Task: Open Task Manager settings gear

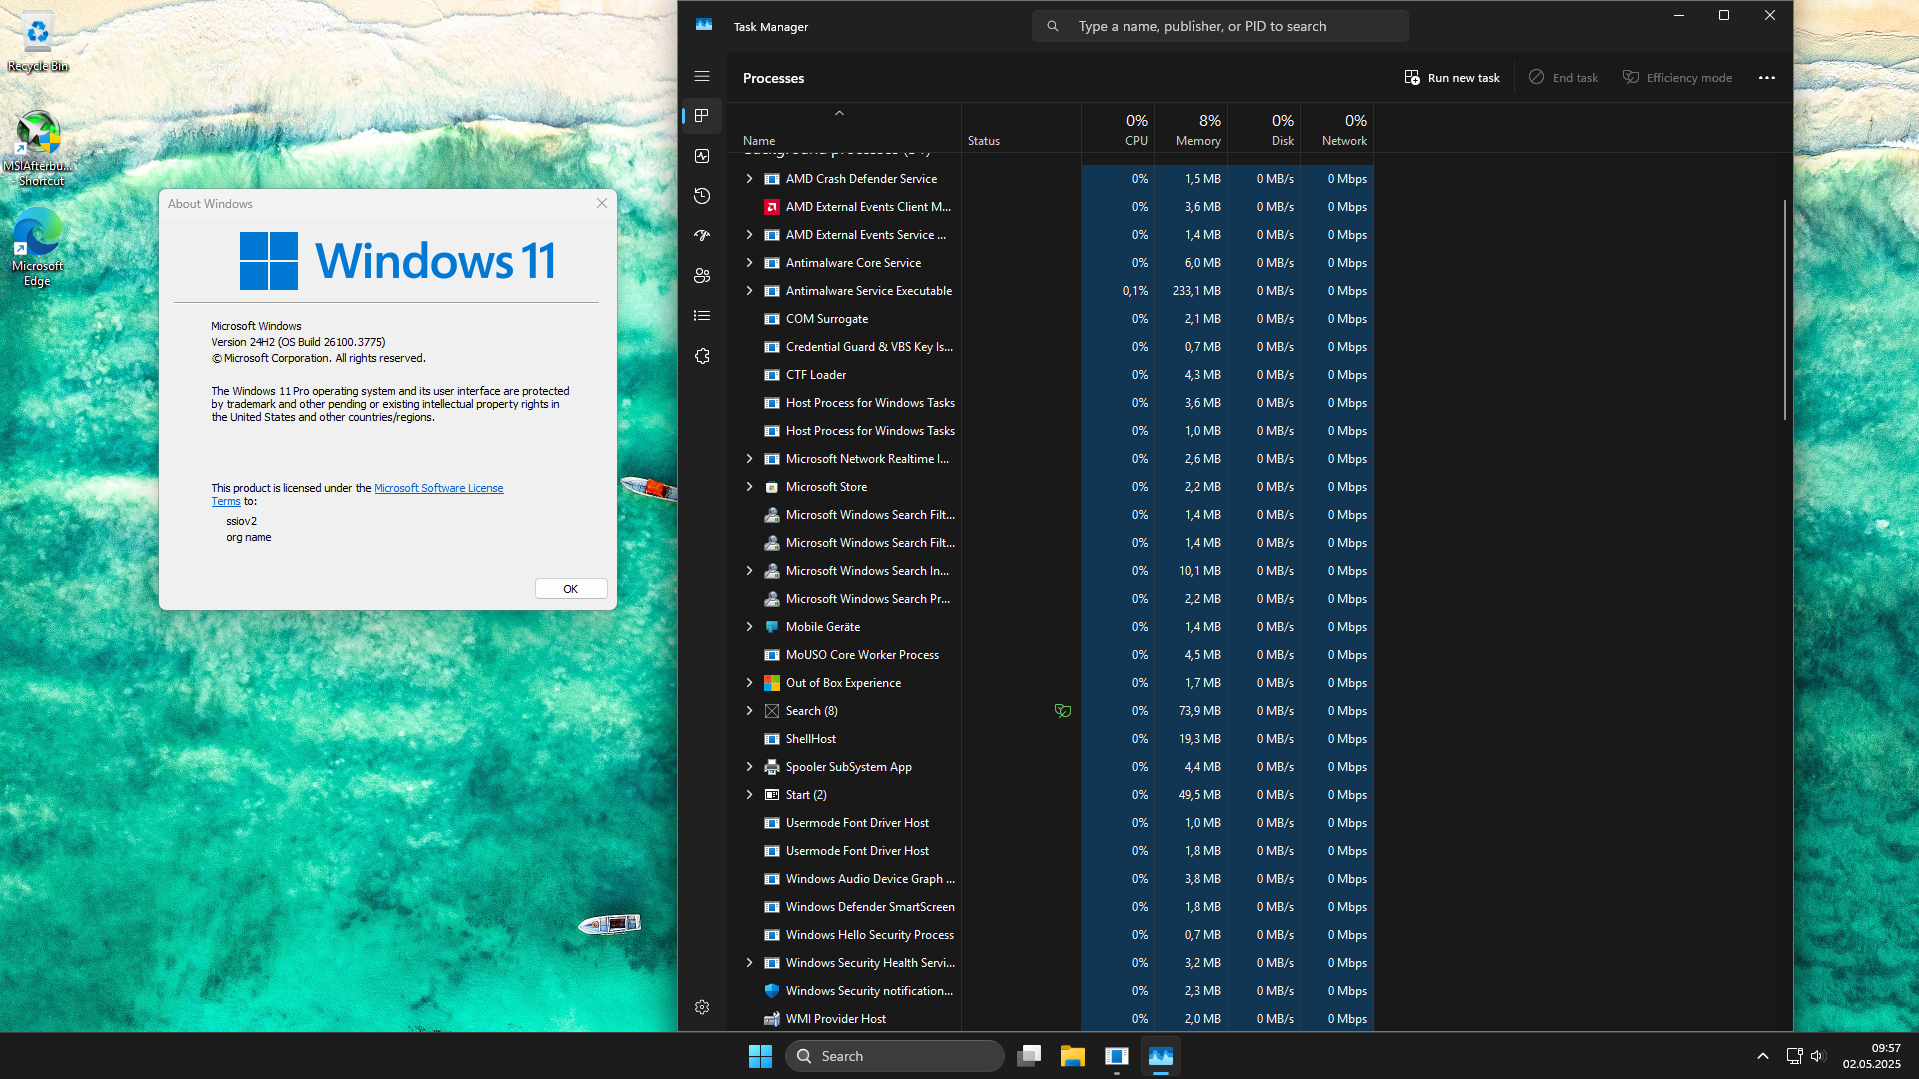Action: pos(702,1007)
